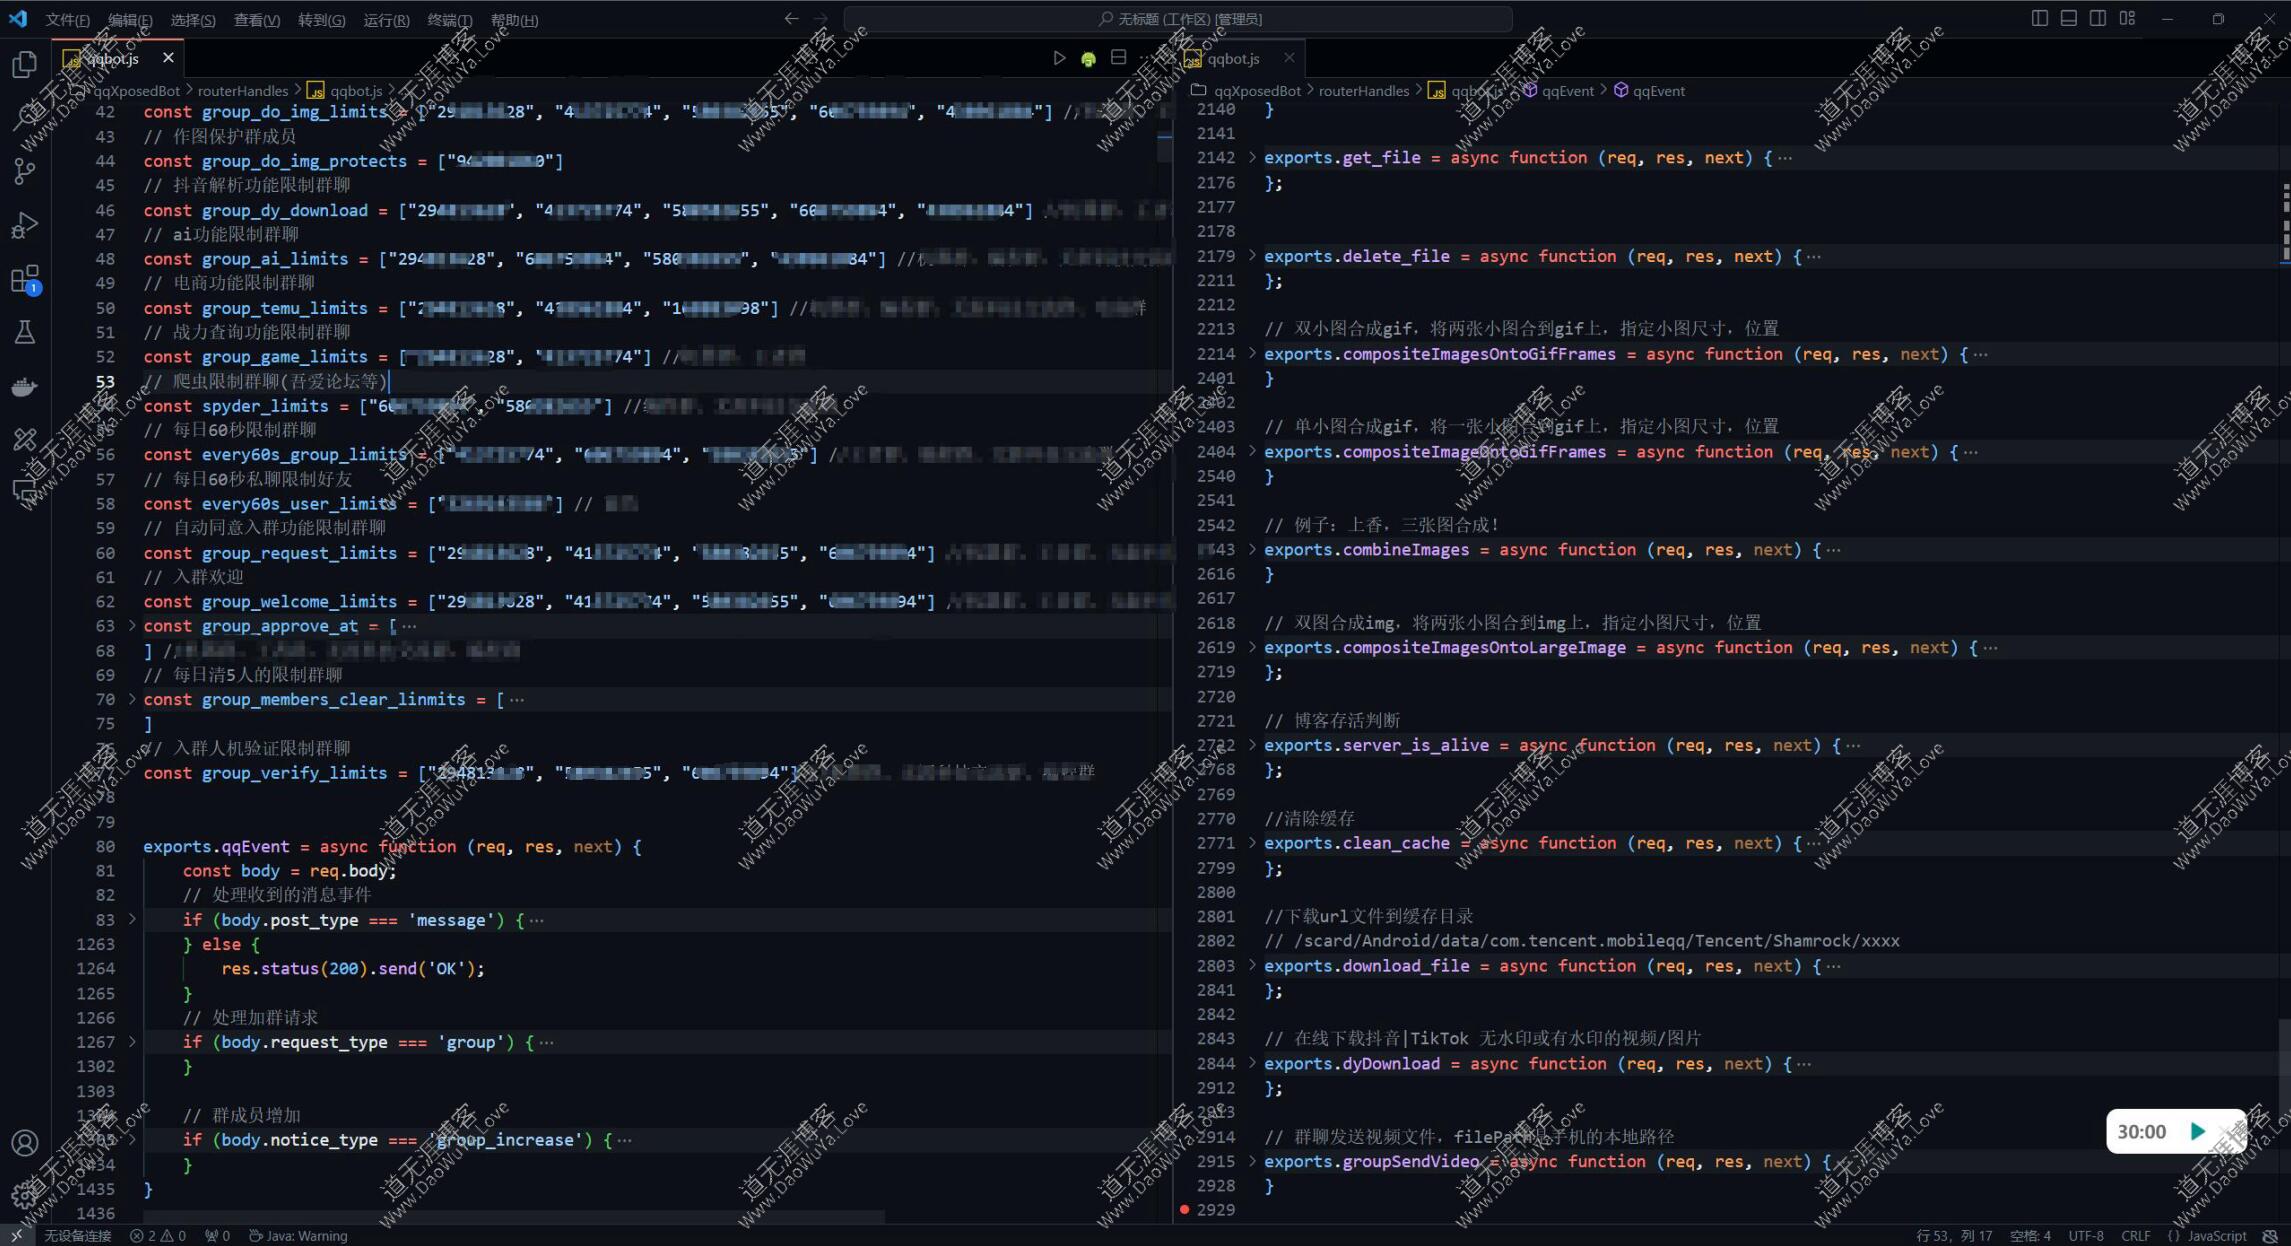
Task: Change indentation via 空格: 4
Action: [2030, 1236]
